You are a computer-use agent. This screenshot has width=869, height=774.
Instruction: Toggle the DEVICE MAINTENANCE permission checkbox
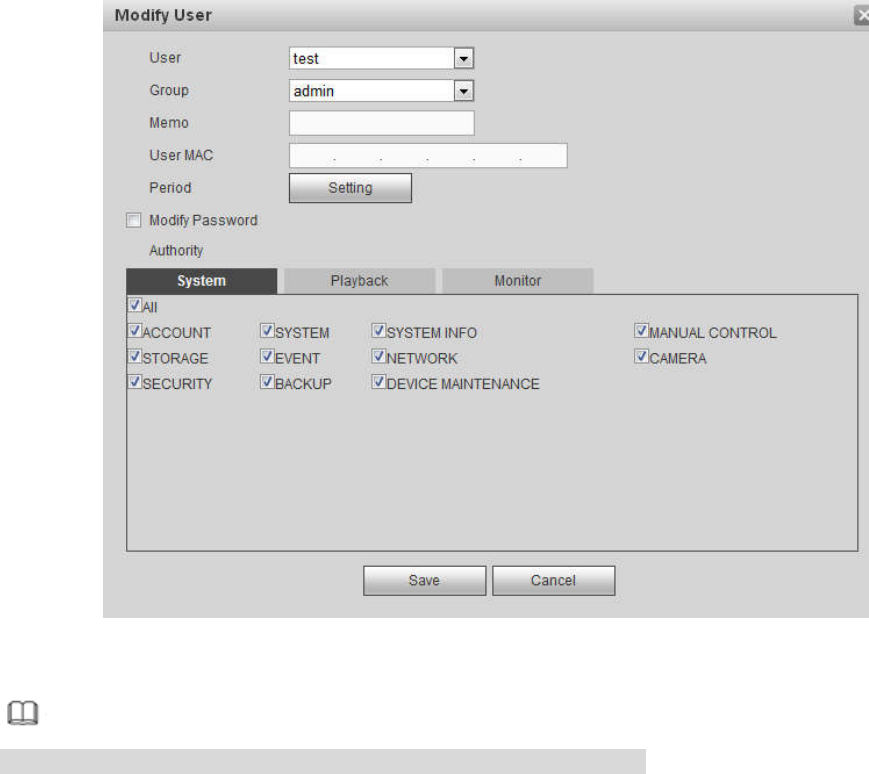coord(379,382)
